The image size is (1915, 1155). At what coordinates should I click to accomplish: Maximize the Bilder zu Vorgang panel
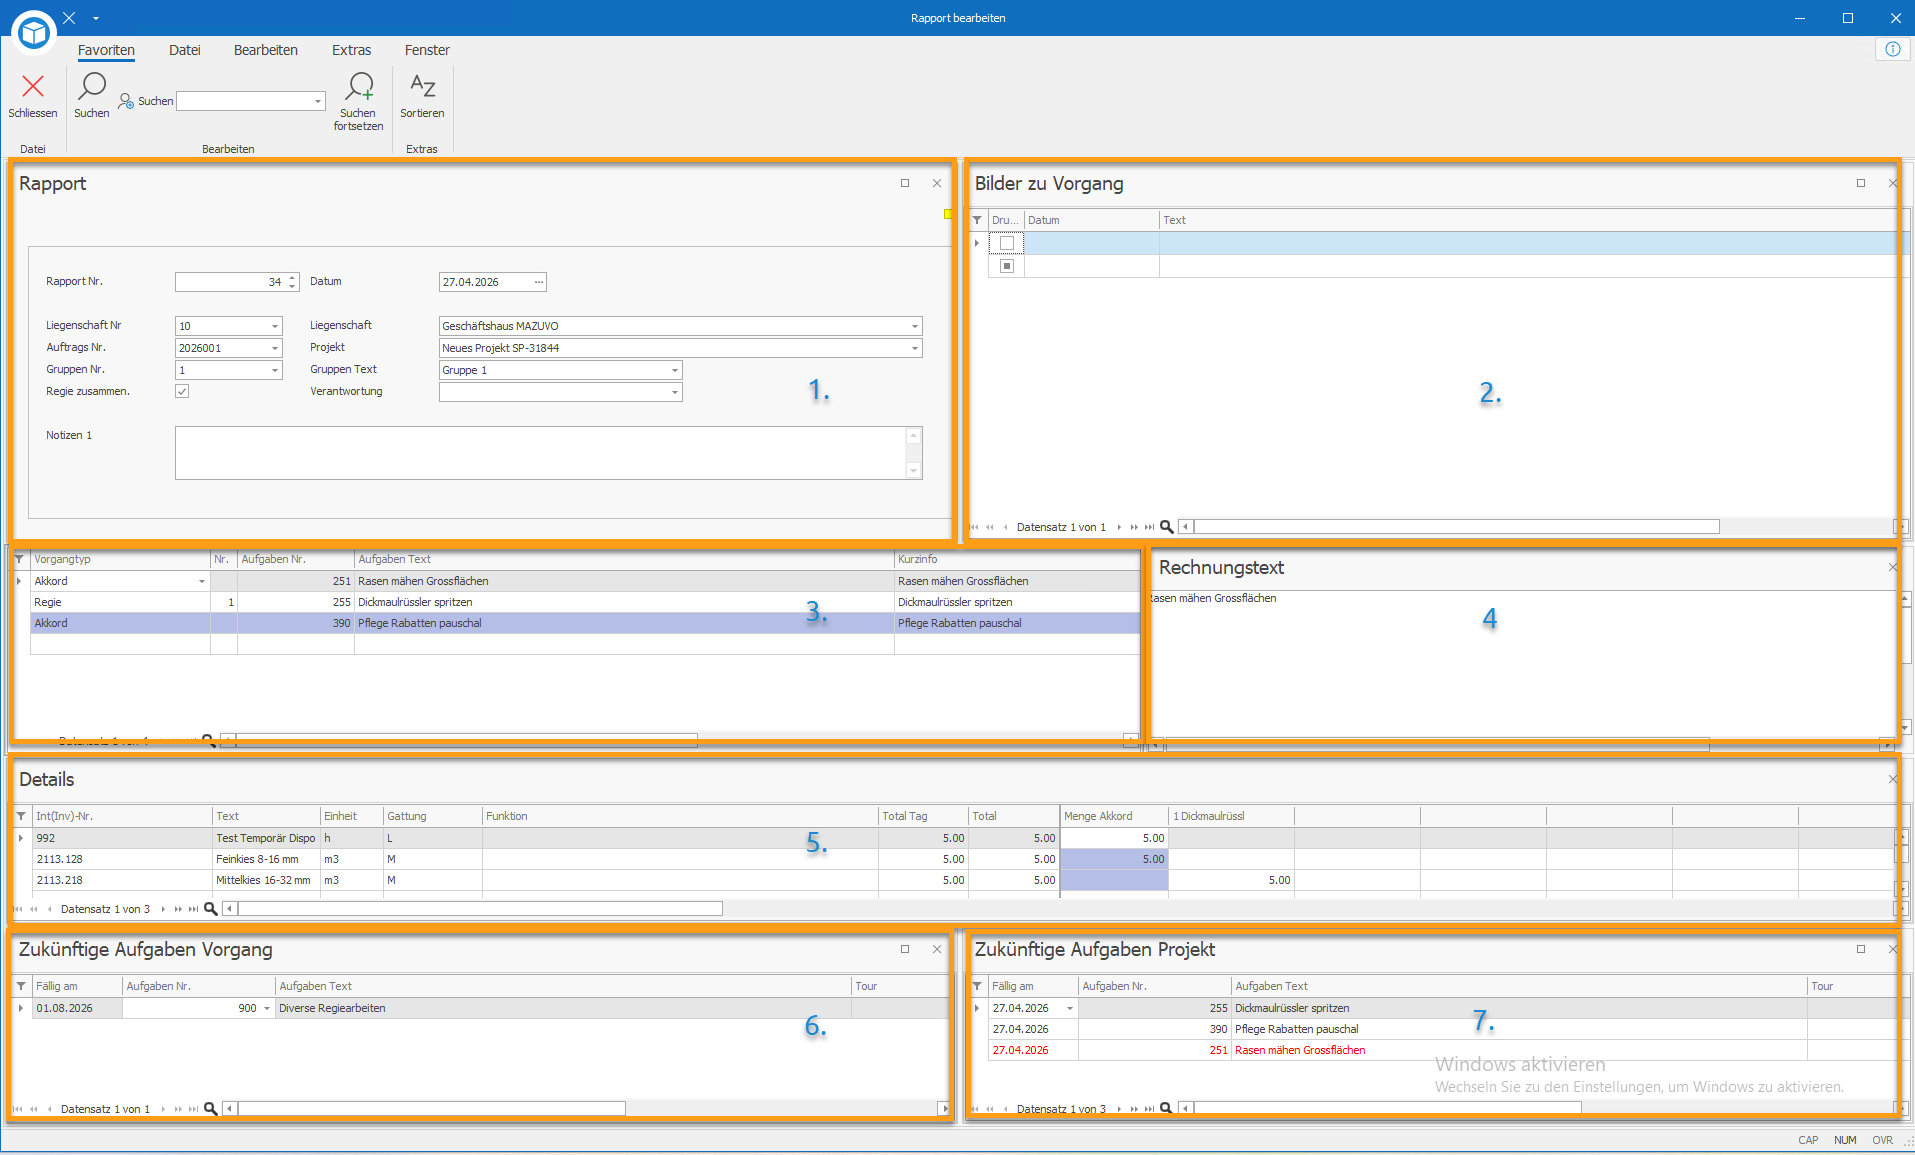1861,183
